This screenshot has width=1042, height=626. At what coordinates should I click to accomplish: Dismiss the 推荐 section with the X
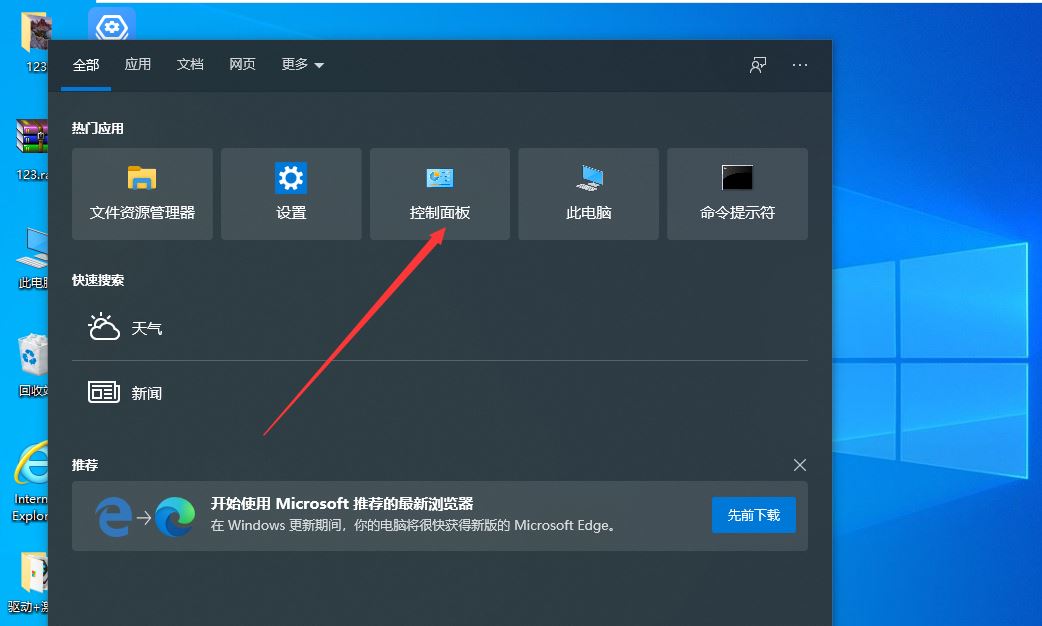tap(800, 465)
